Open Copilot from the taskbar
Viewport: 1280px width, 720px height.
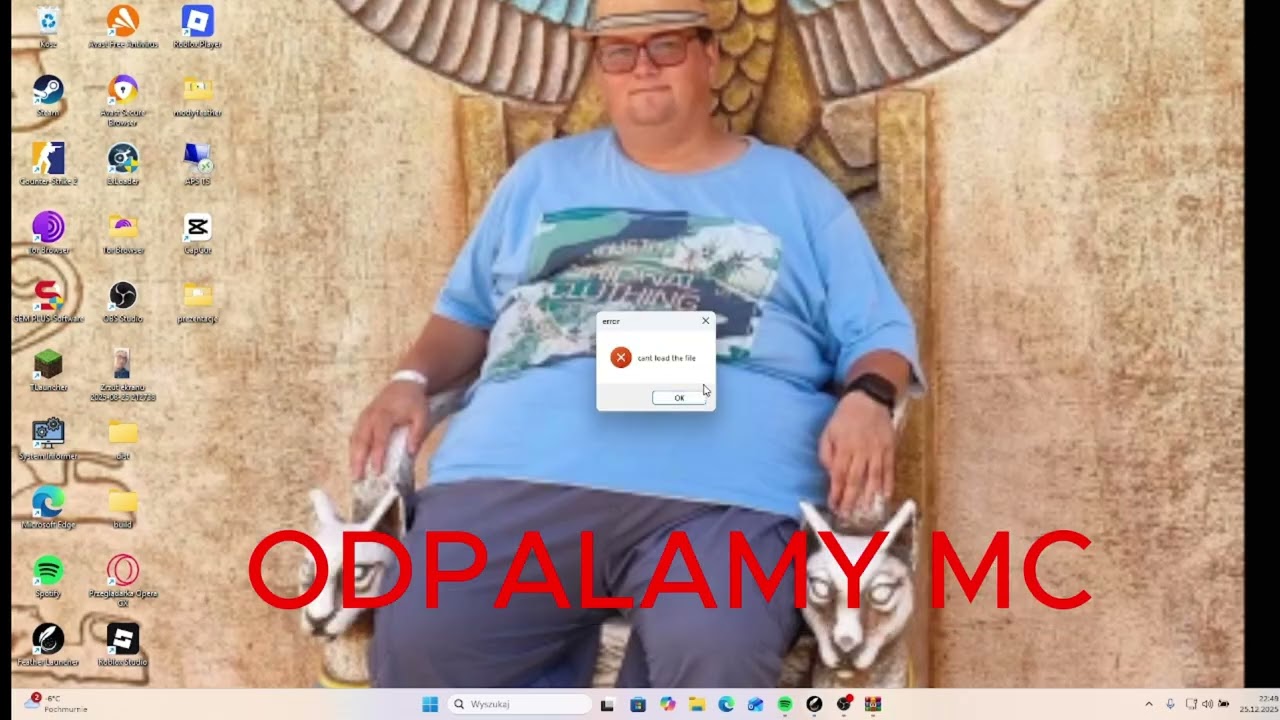(x=667, y=704)
